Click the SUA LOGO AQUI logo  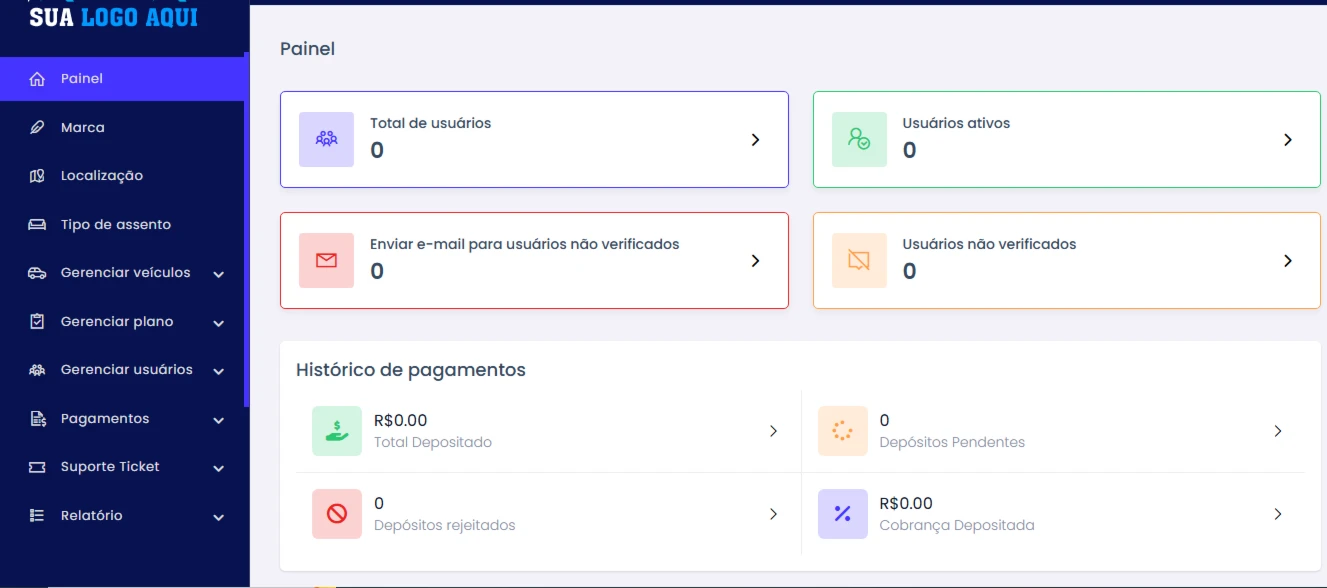point(114,16)
